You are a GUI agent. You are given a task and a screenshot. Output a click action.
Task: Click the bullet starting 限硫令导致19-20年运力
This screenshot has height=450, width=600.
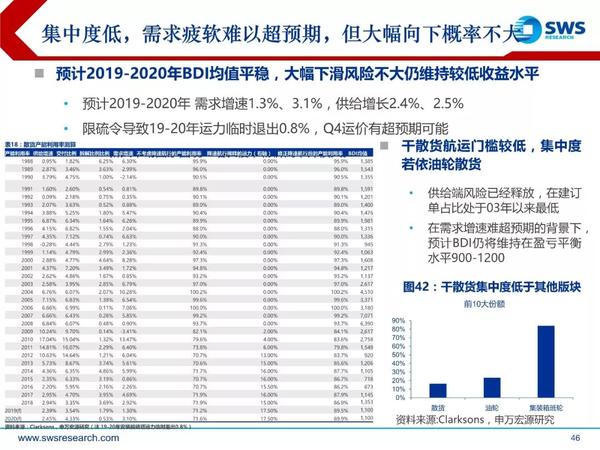265,129
